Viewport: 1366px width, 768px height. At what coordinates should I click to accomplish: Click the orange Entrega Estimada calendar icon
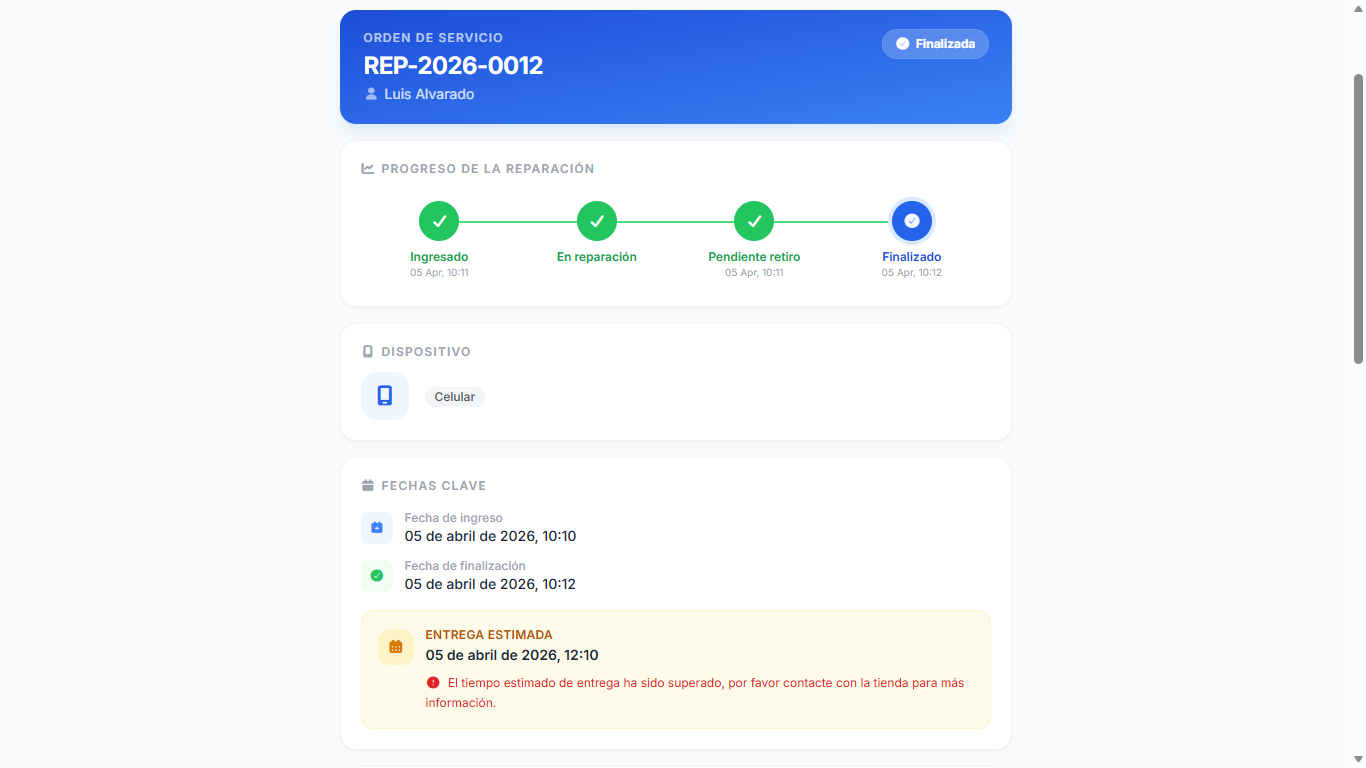[x=396, y=647]
